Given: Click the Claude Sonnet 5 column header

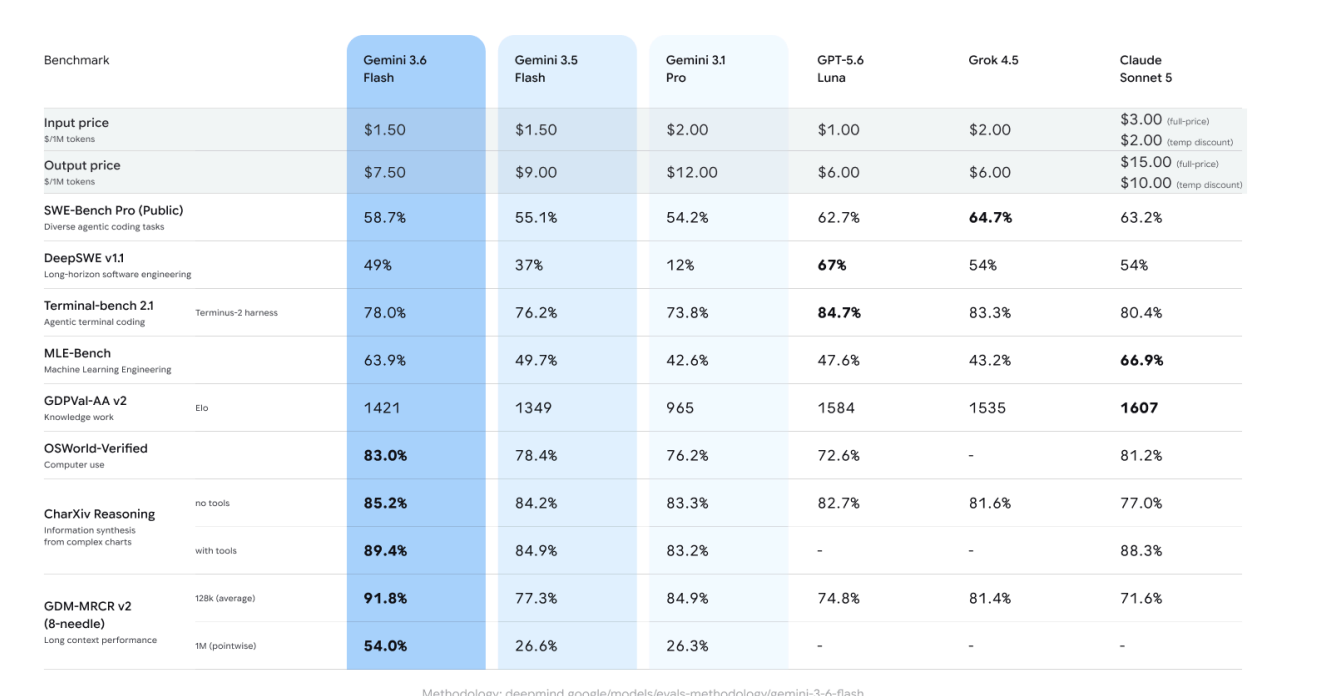Looking at the screenshot, I should click(x=1146, y=69).
